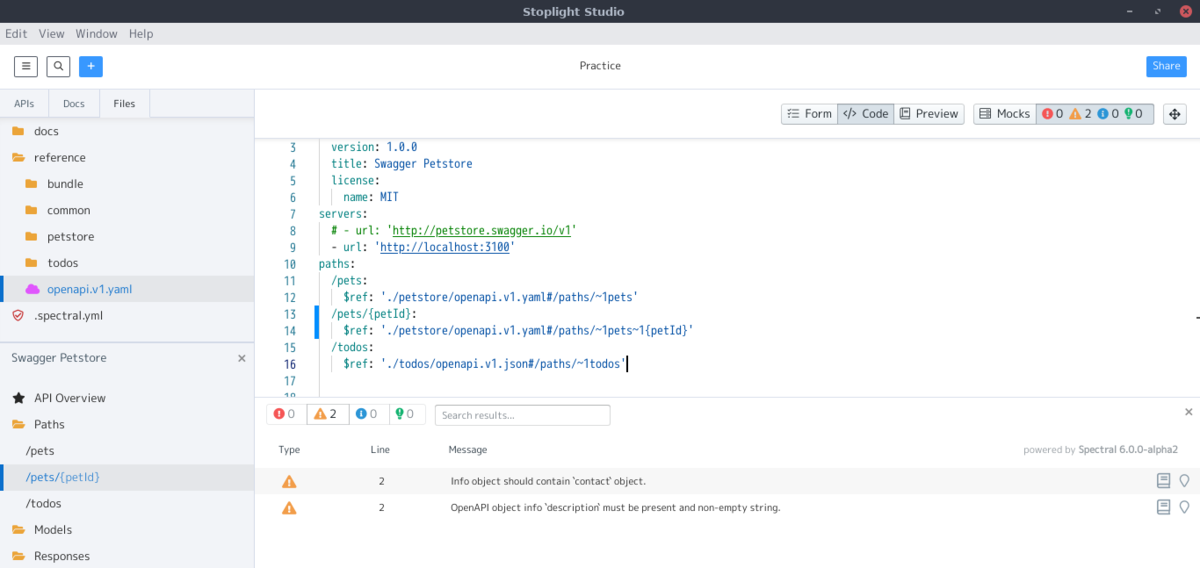
Task: Switch to the APIs tab
Action: click(24, 103)
